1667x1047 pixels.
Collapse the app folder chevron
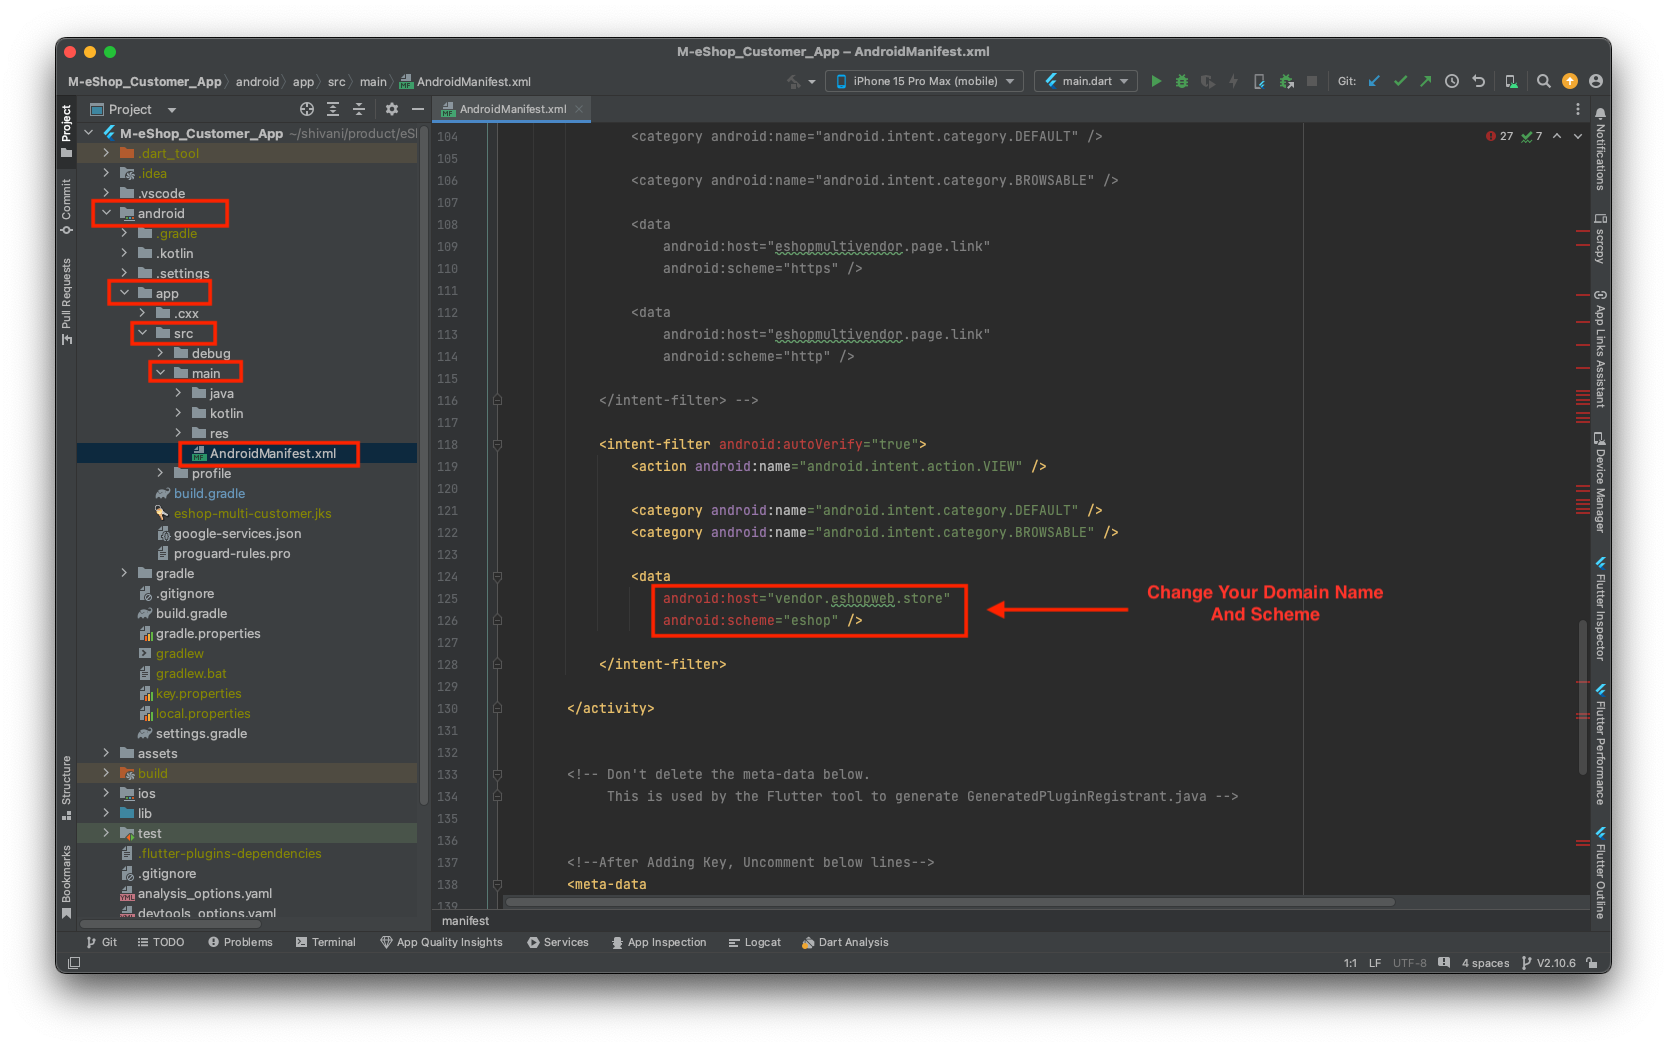tap(124, 293)
